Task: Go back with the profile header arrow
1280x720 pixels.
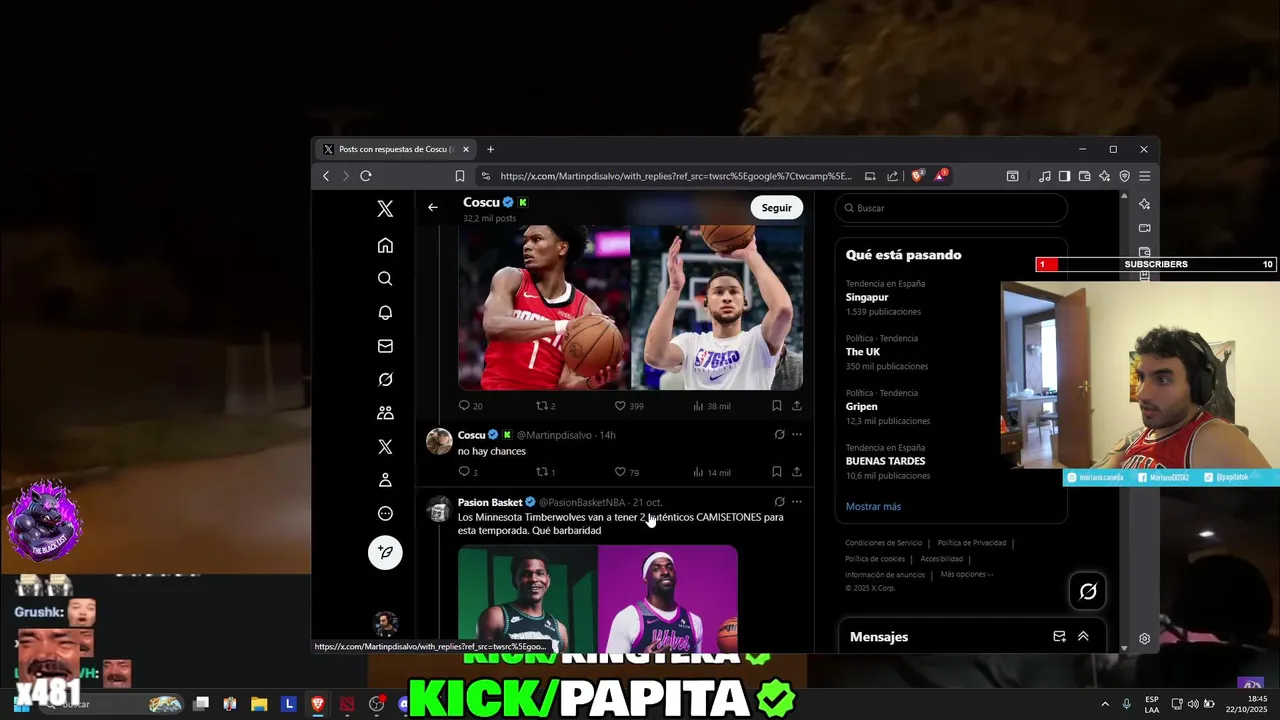Action: pyautogui.click(x=433, y=207)
